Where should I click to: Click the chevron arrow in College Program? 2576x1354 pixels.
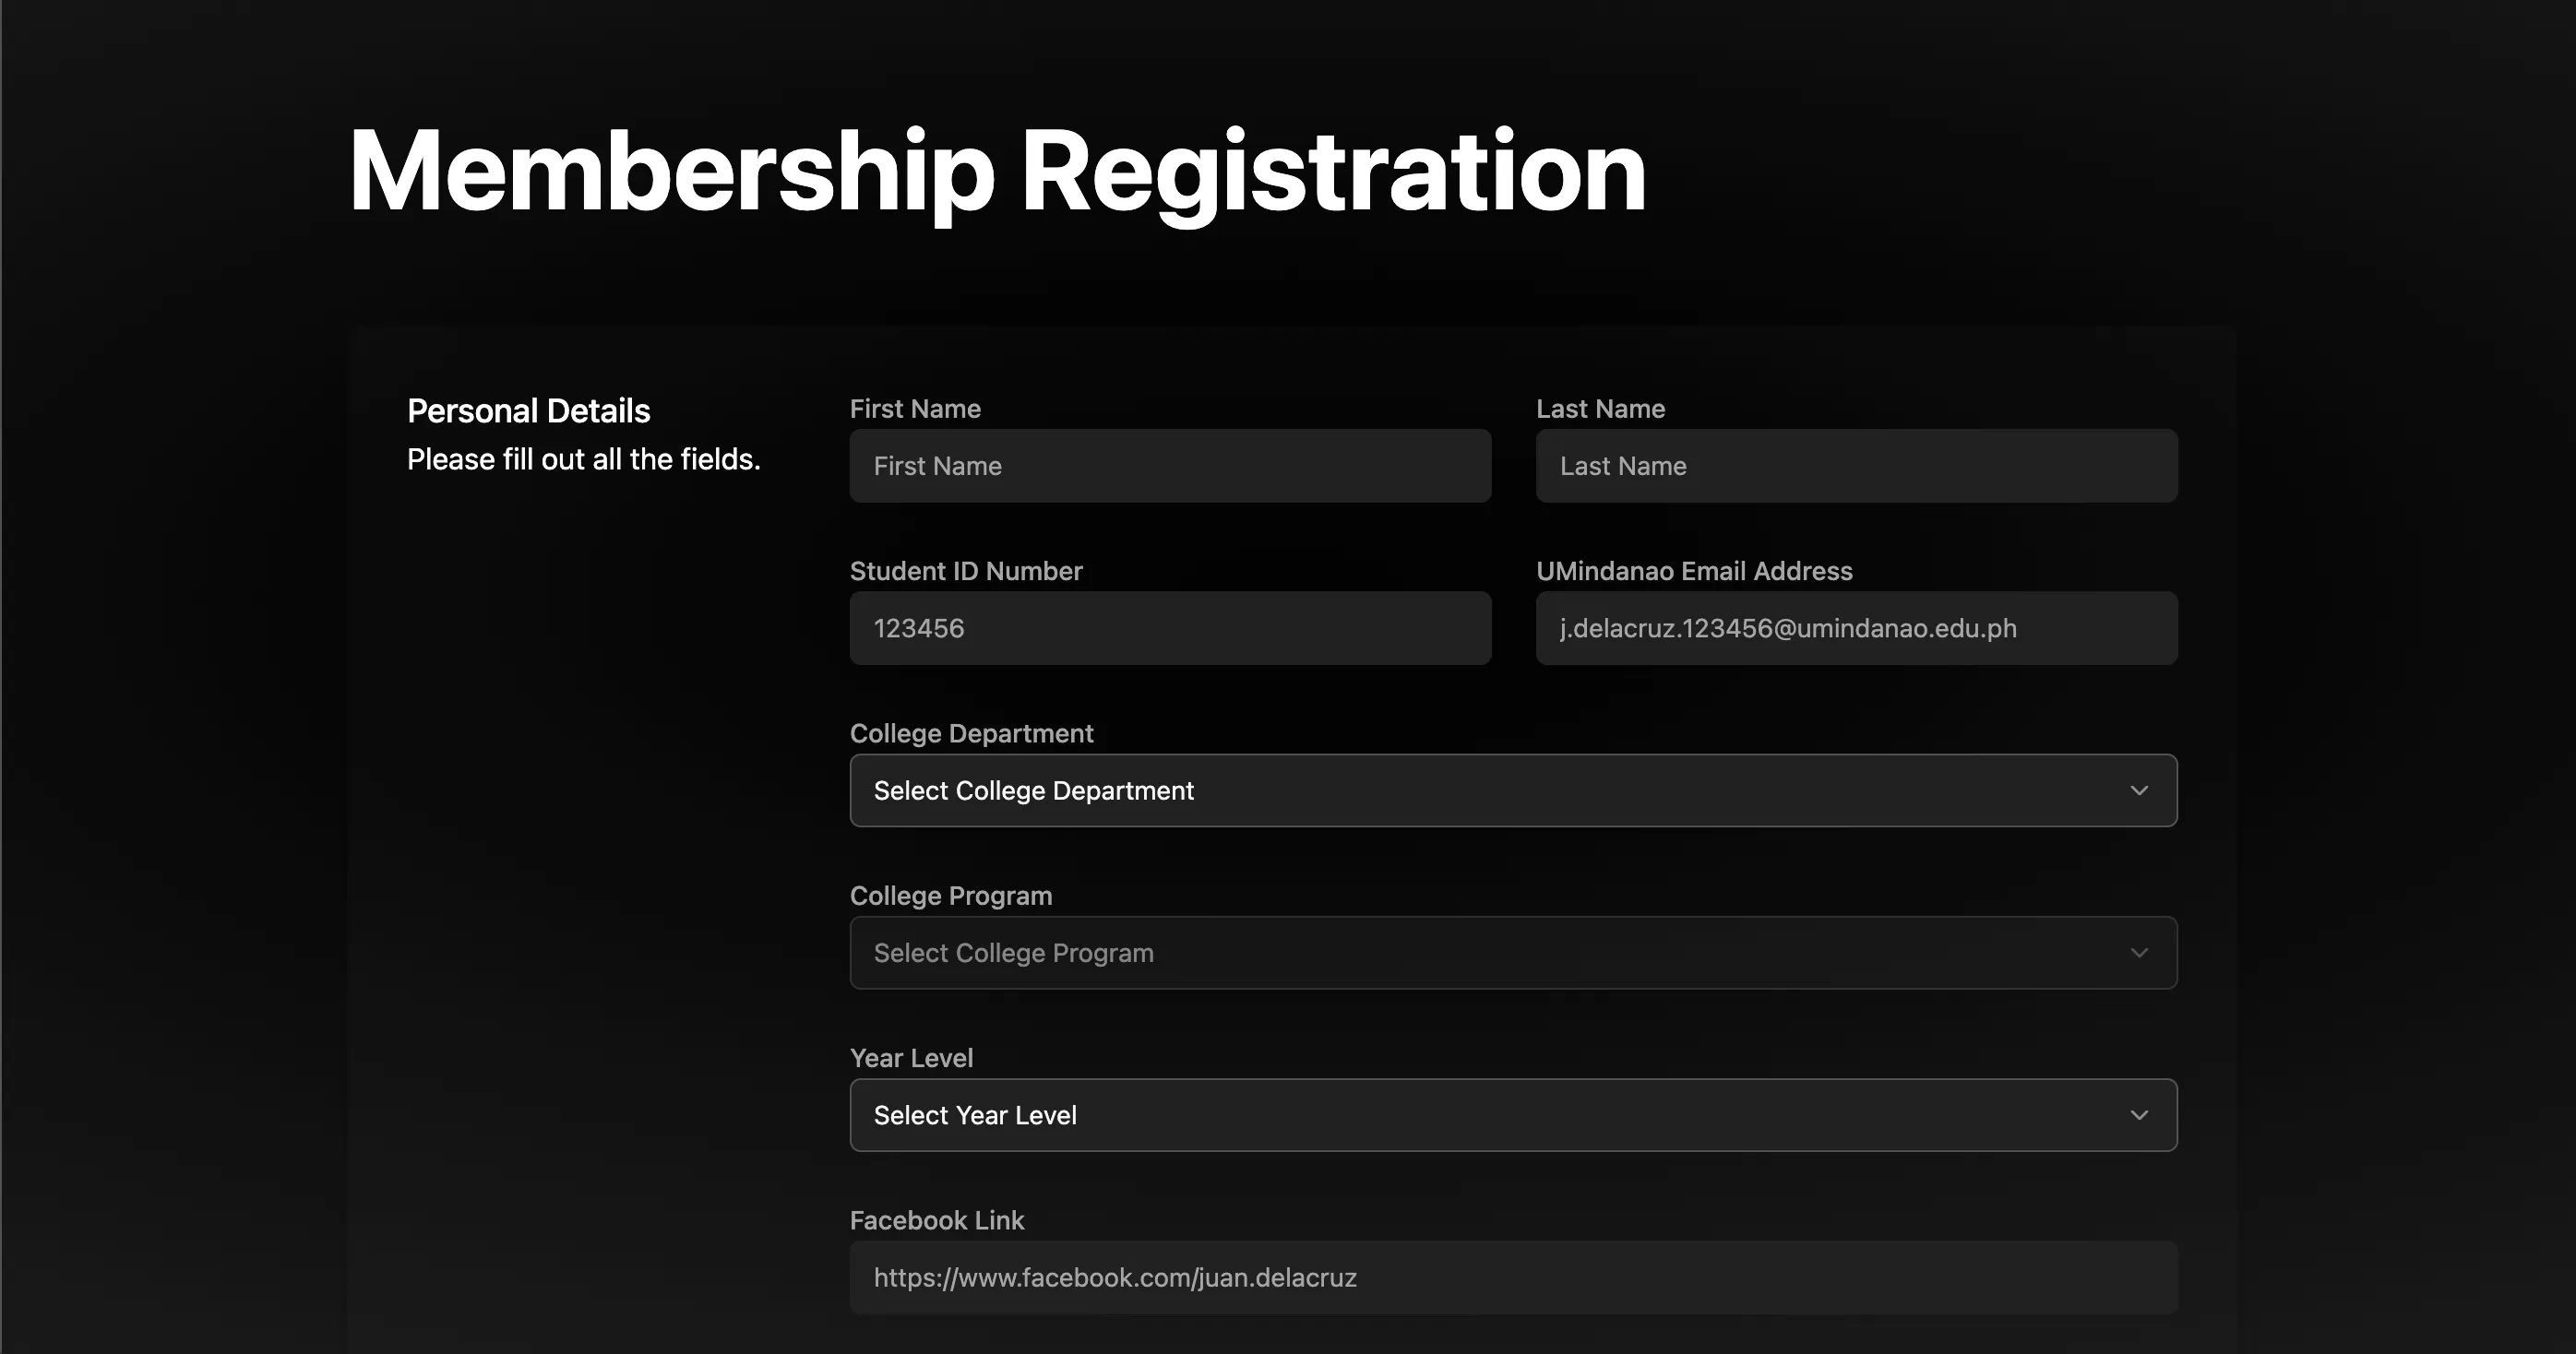2139,953
